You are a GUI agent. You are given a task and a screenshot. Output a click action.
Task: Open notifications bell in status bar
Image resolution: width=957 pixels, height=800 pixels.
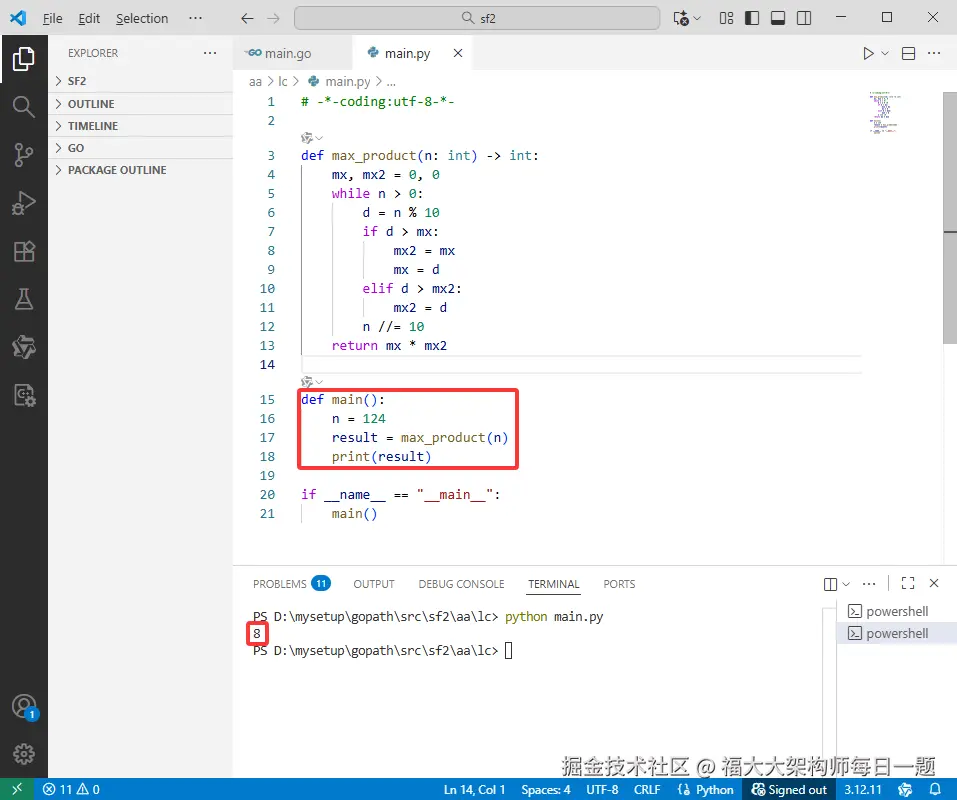[x=934, y=789]
